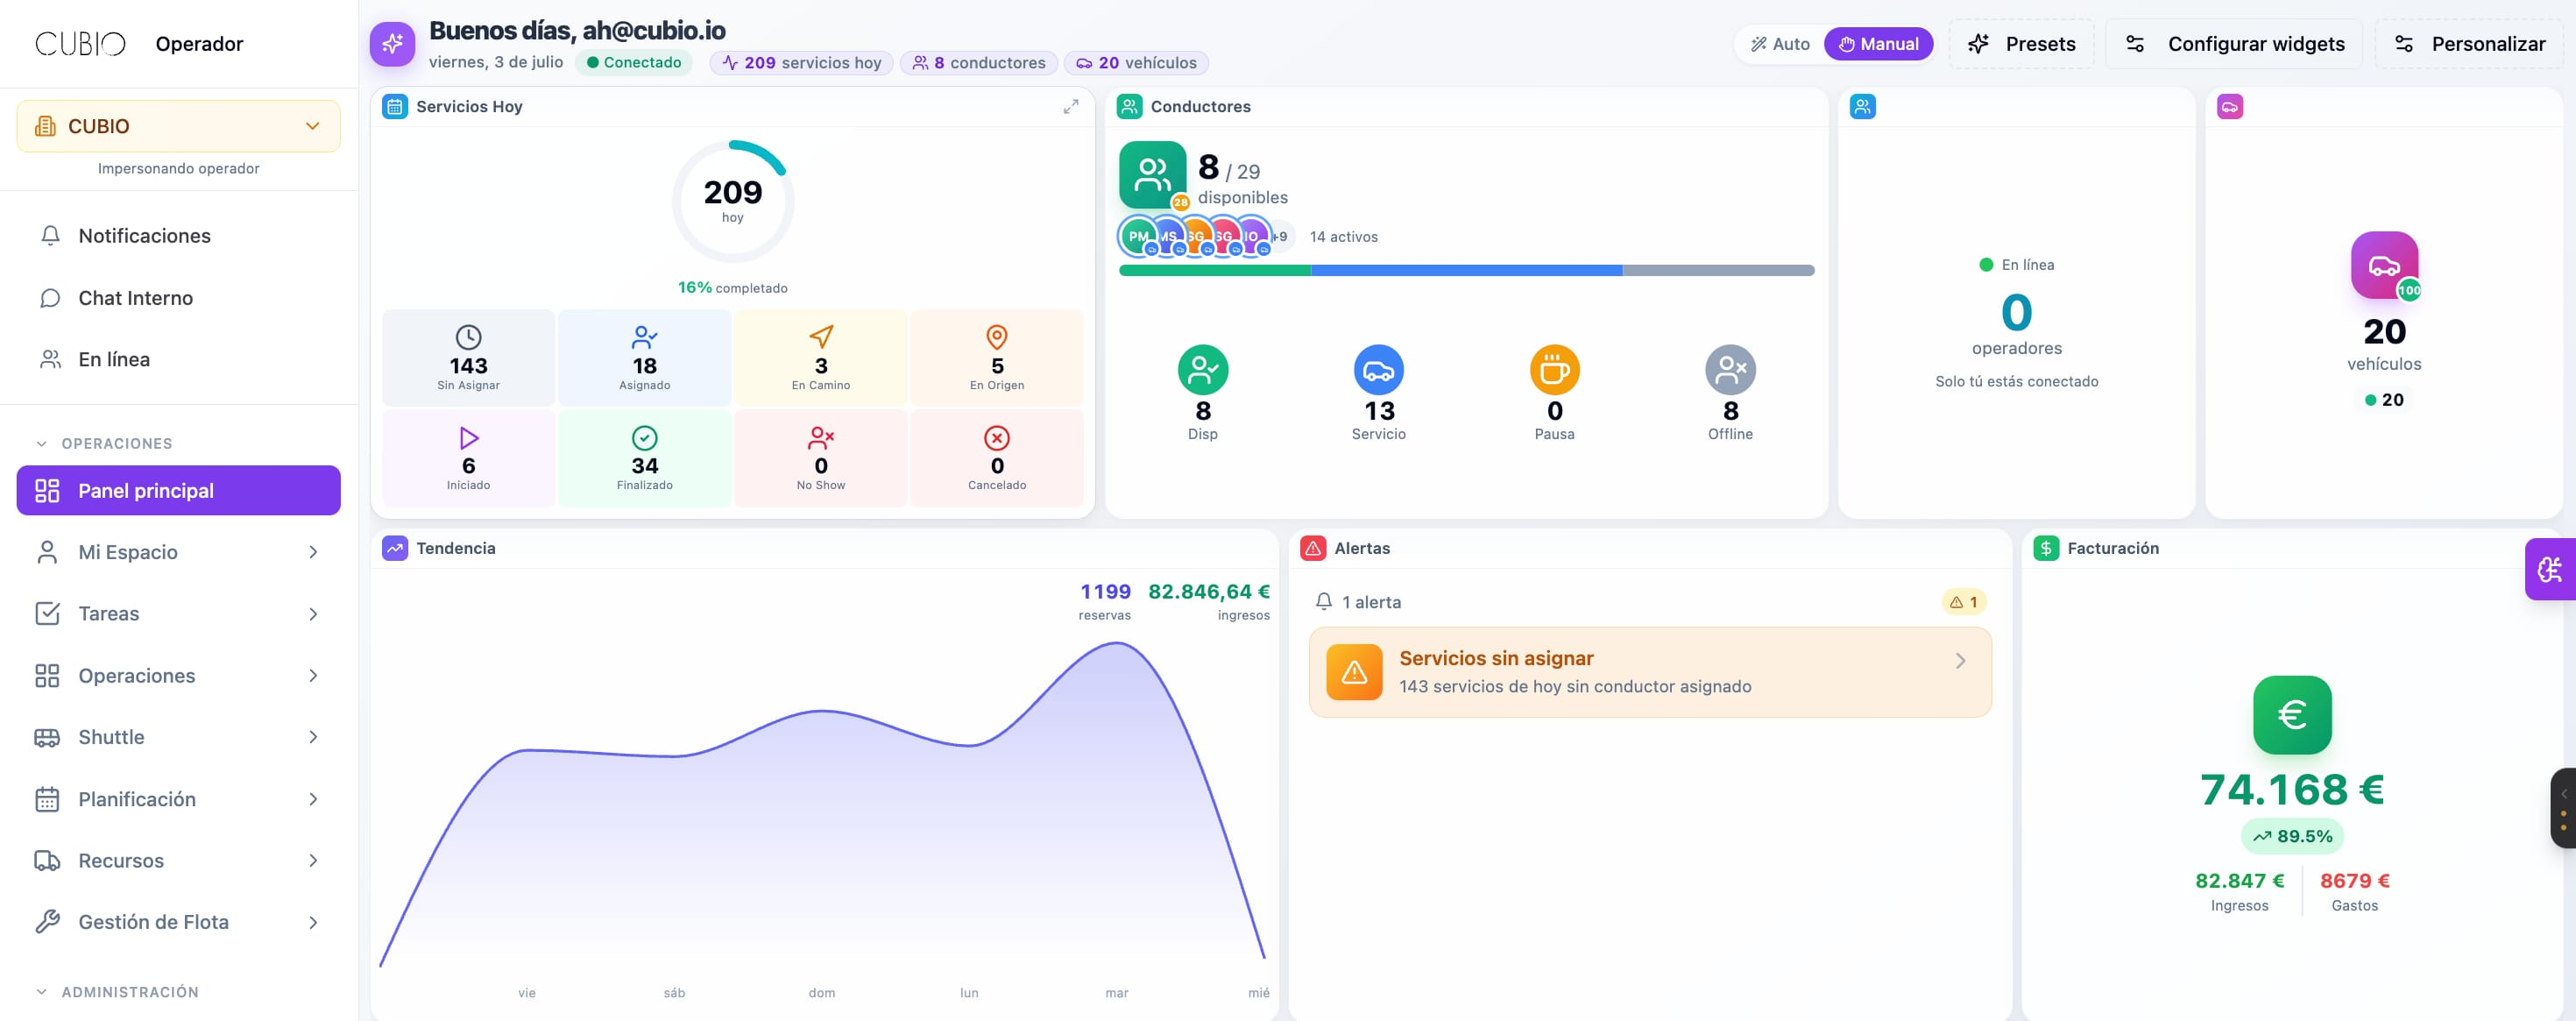Screen dimensions: 2576x1021
Task: Click Configurar widgets
Action: click(2234, 44)
